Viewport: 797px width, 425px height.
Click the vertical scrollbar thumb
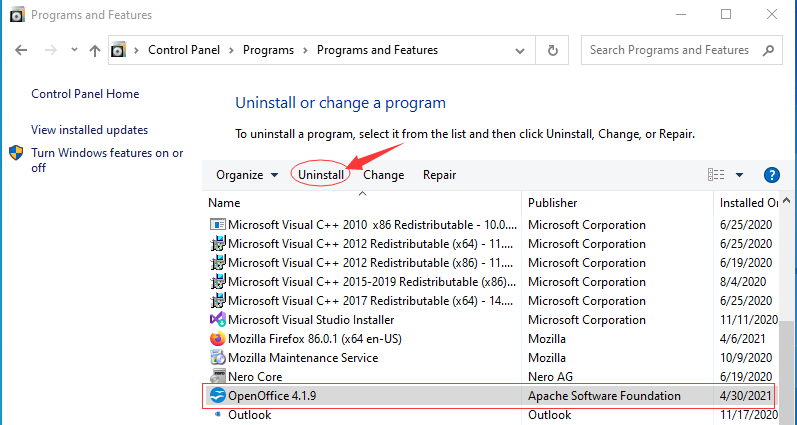click(x=787, y=372)
